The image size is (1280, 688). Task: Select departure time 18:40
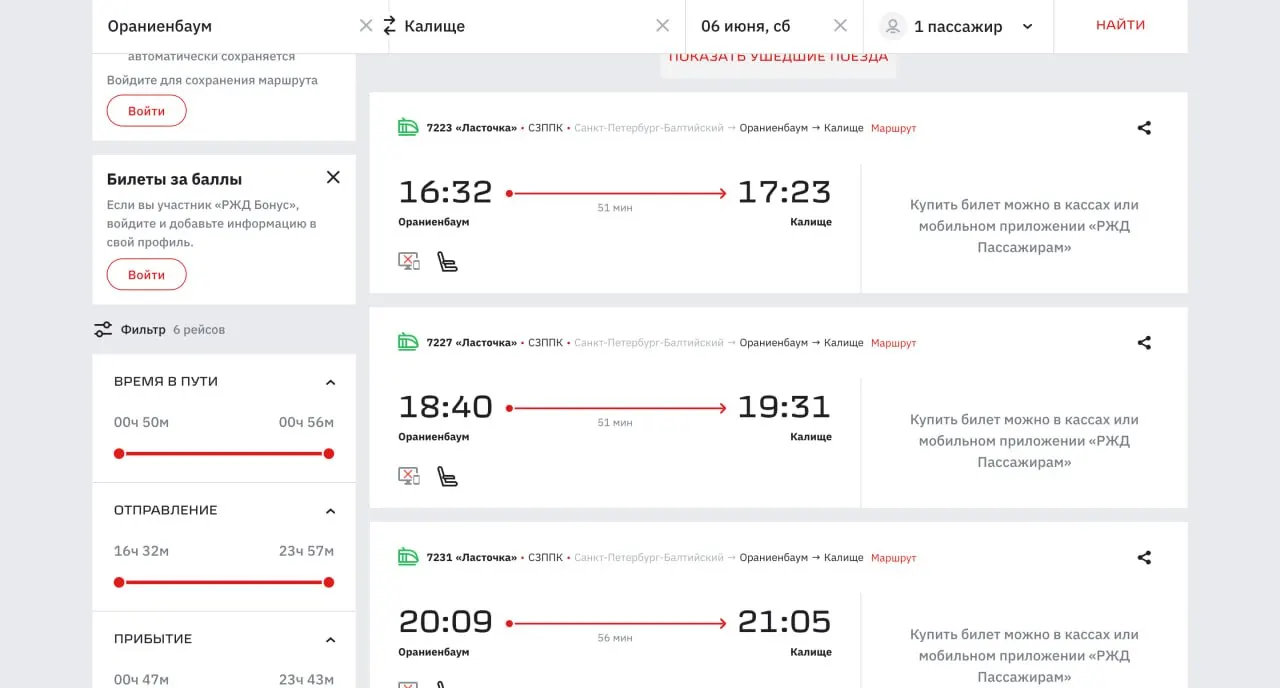tap(446, 407)
